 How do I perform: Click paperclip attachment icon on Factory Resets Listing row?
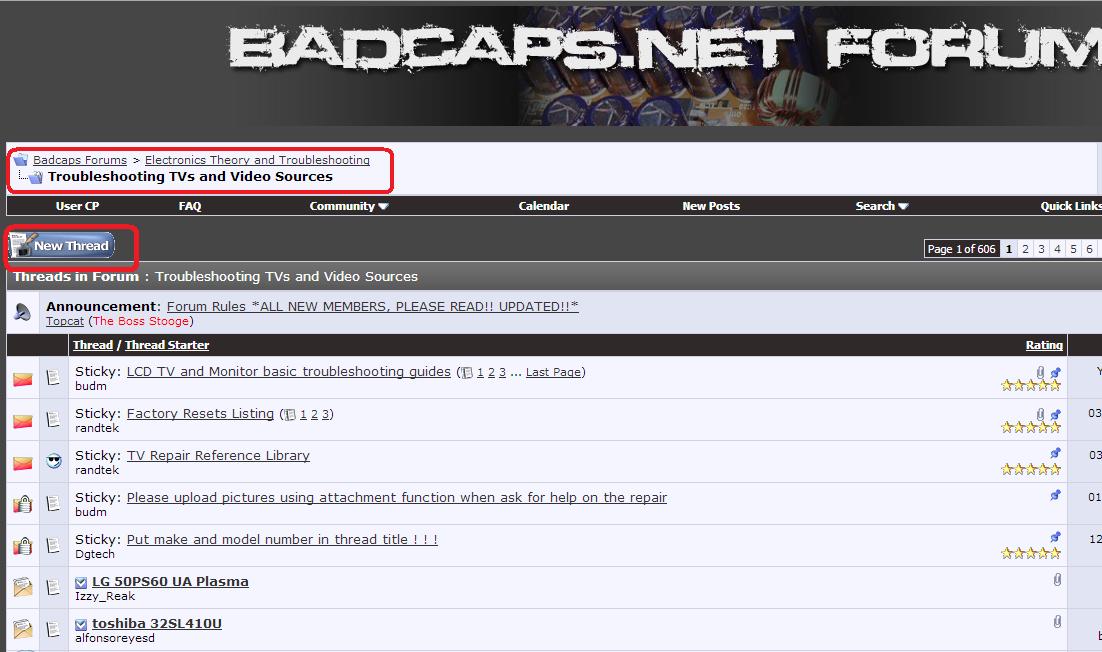click(1040, 415)
